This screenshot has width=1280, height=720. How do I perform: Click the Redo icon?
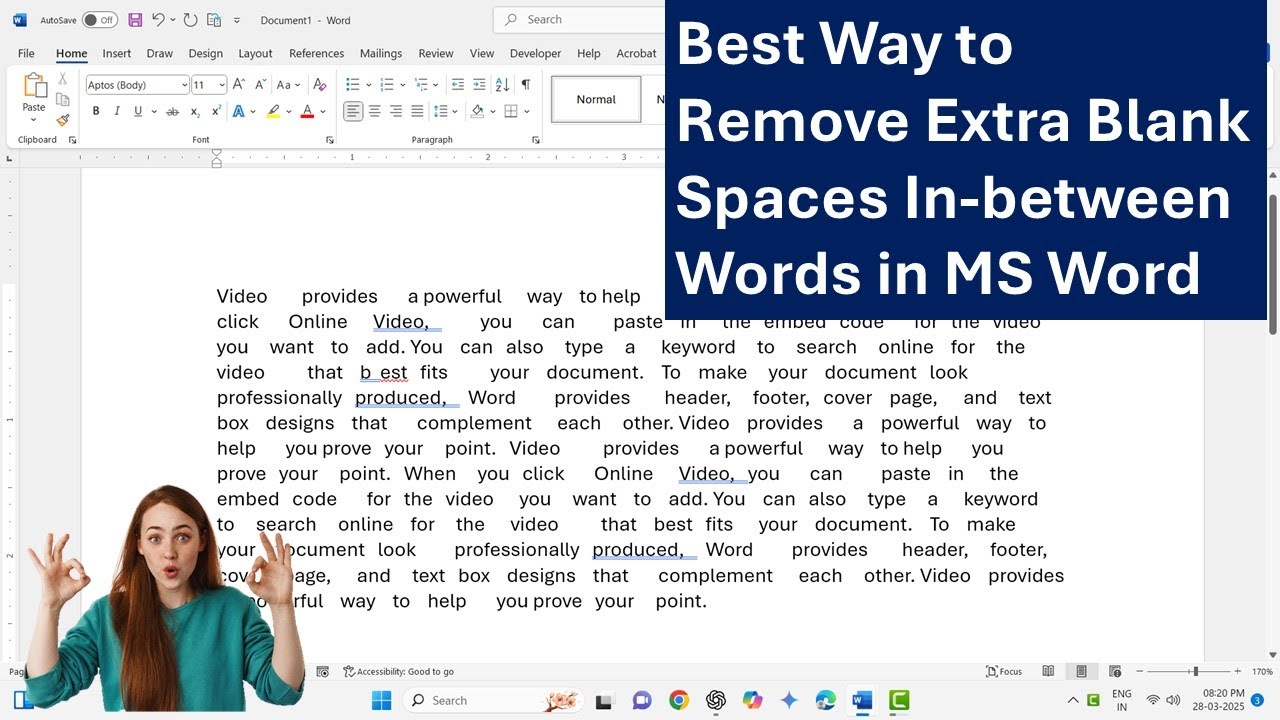coord(190,20)
